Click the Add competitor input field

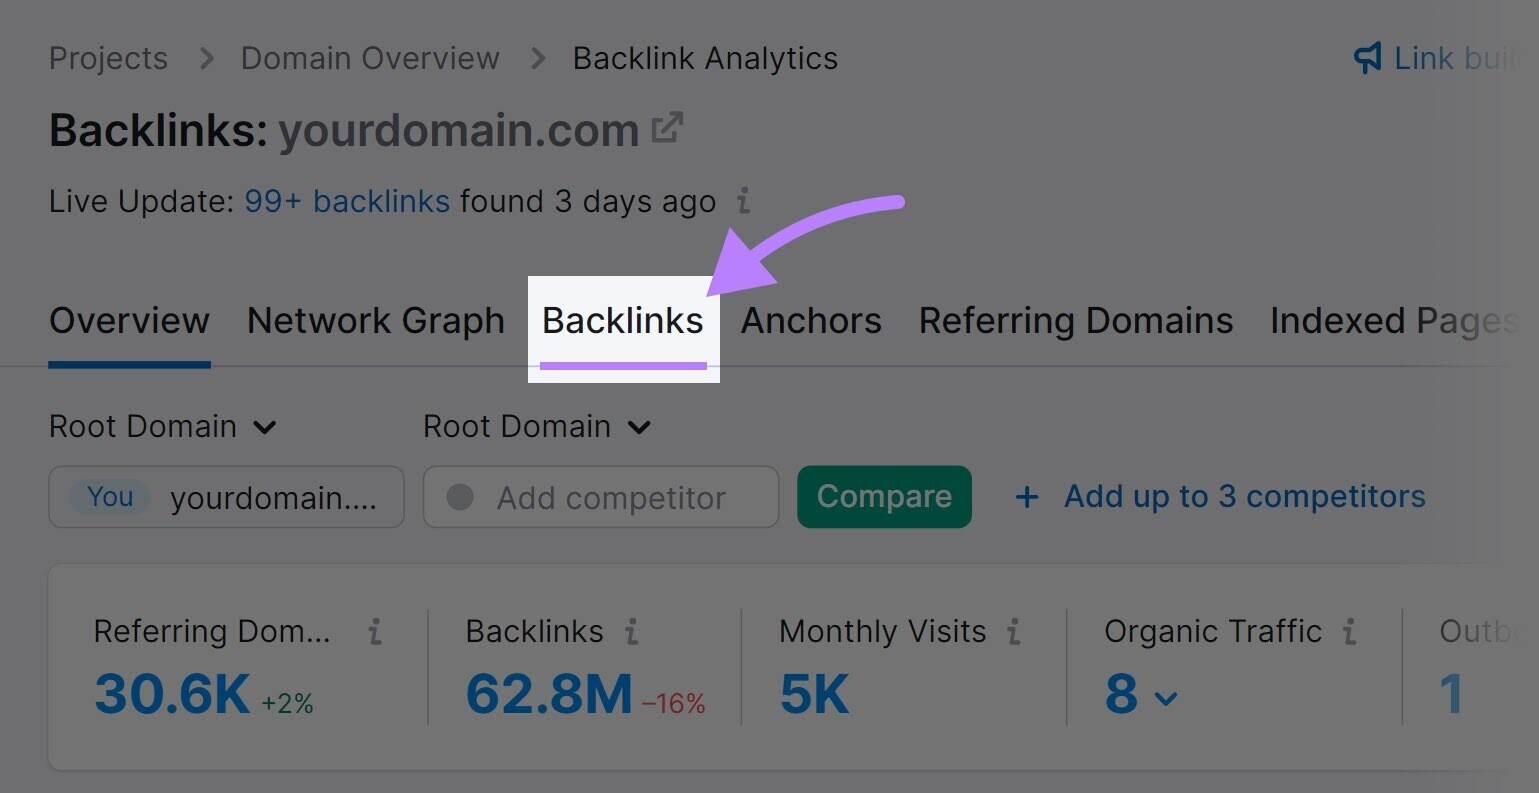pyautogui.click(x=601, y=497)
